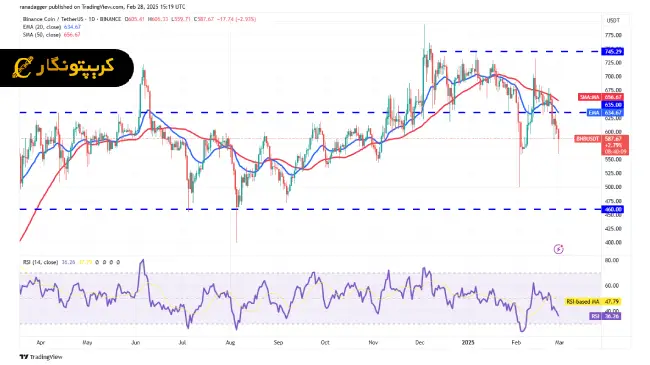Click the 400.00 price axis value

tap(613, 242)
